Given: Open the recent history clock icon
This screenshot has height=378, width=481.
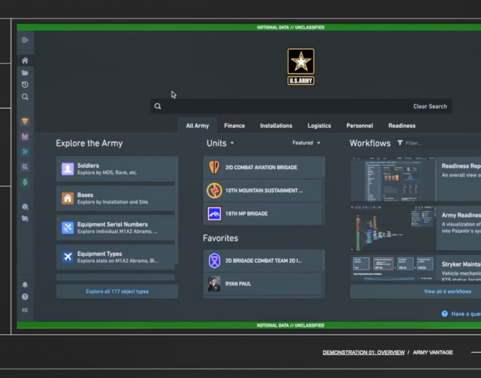Looking at the screenshot, I should click(25, 85).
